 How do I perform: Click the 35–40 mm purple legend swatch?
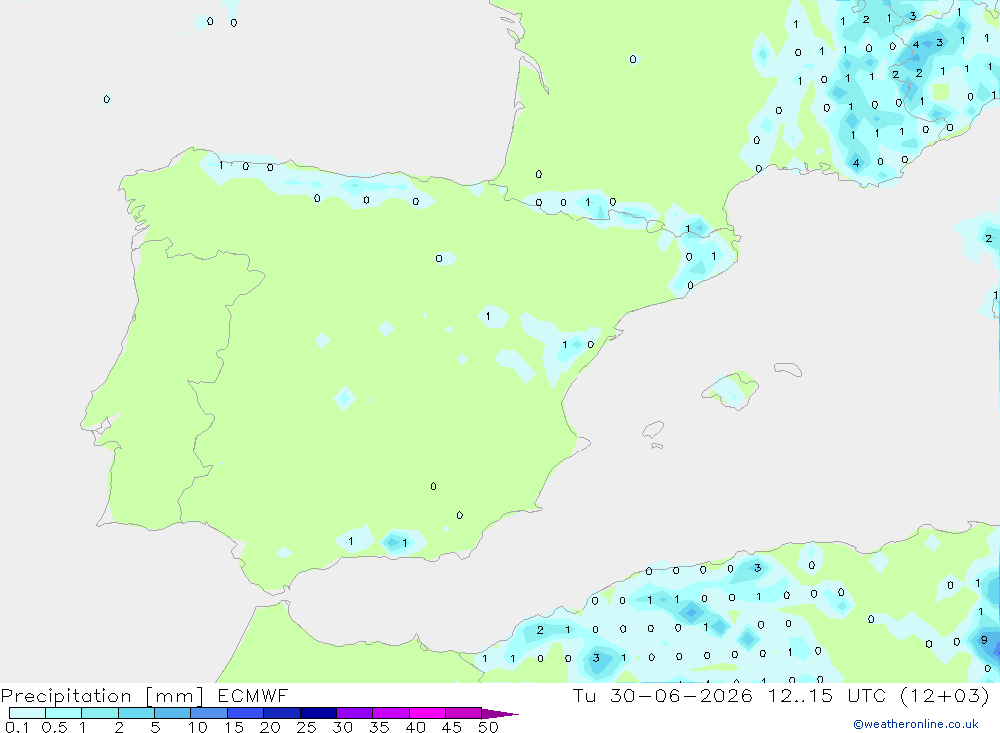pyautogui.click(x=391, y=713)
